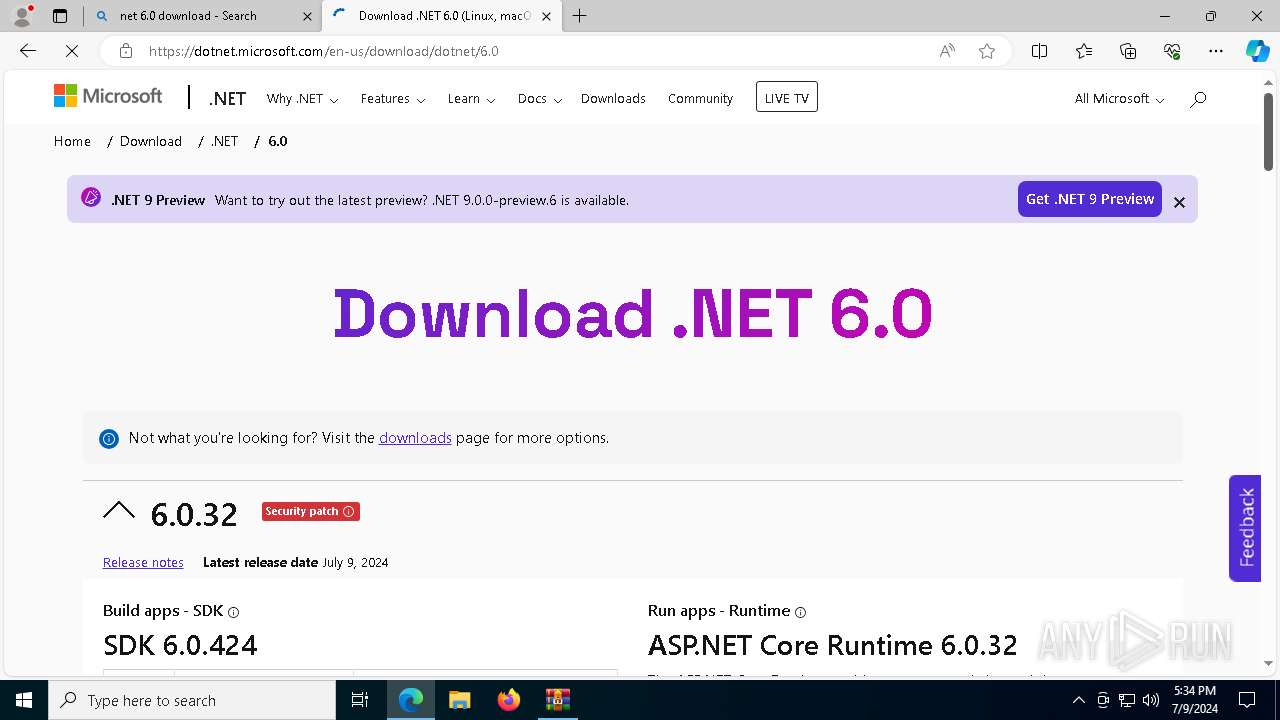Show hidden tray icons chevron

pos(1078,700)
